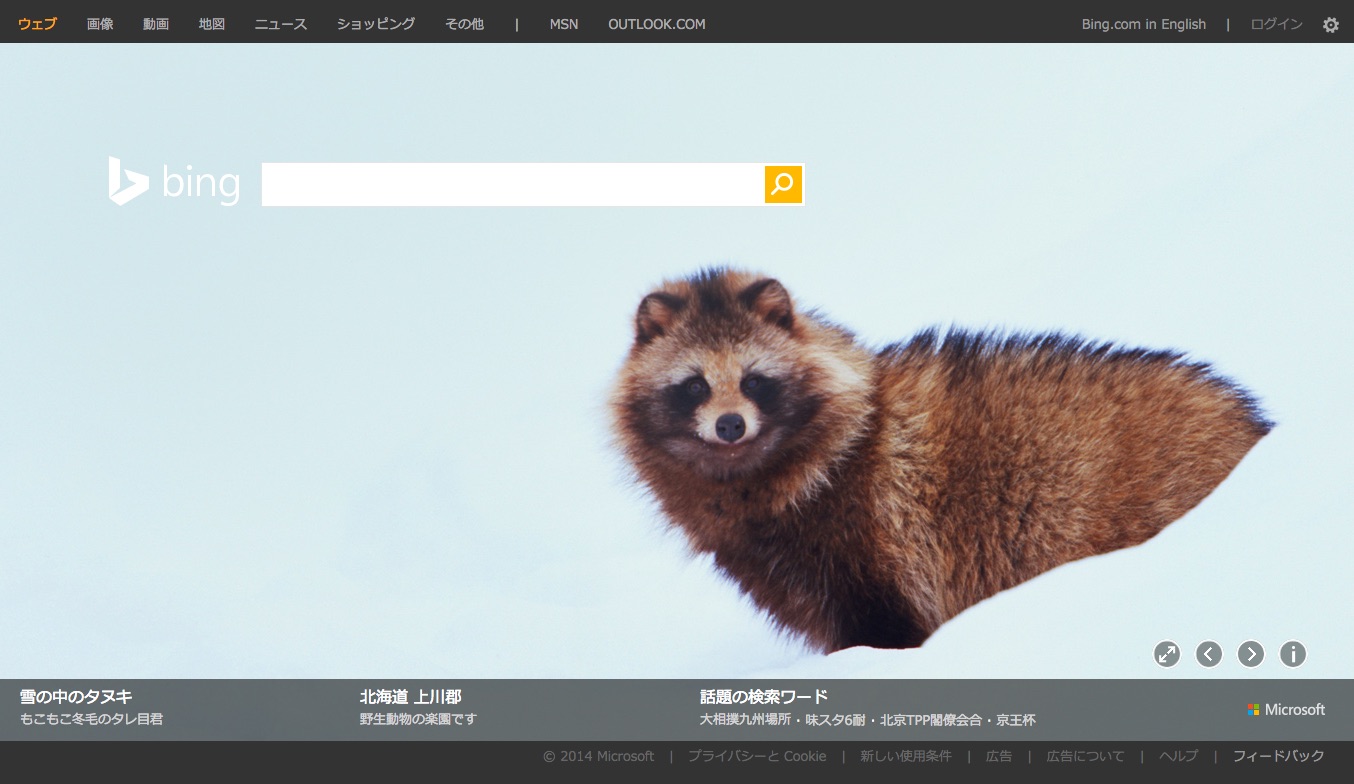The width and height of the screenshot is (1354, 784).
Task: Open the 雪の中のタヌキ image caption
Action: click(x=76, y=697)
